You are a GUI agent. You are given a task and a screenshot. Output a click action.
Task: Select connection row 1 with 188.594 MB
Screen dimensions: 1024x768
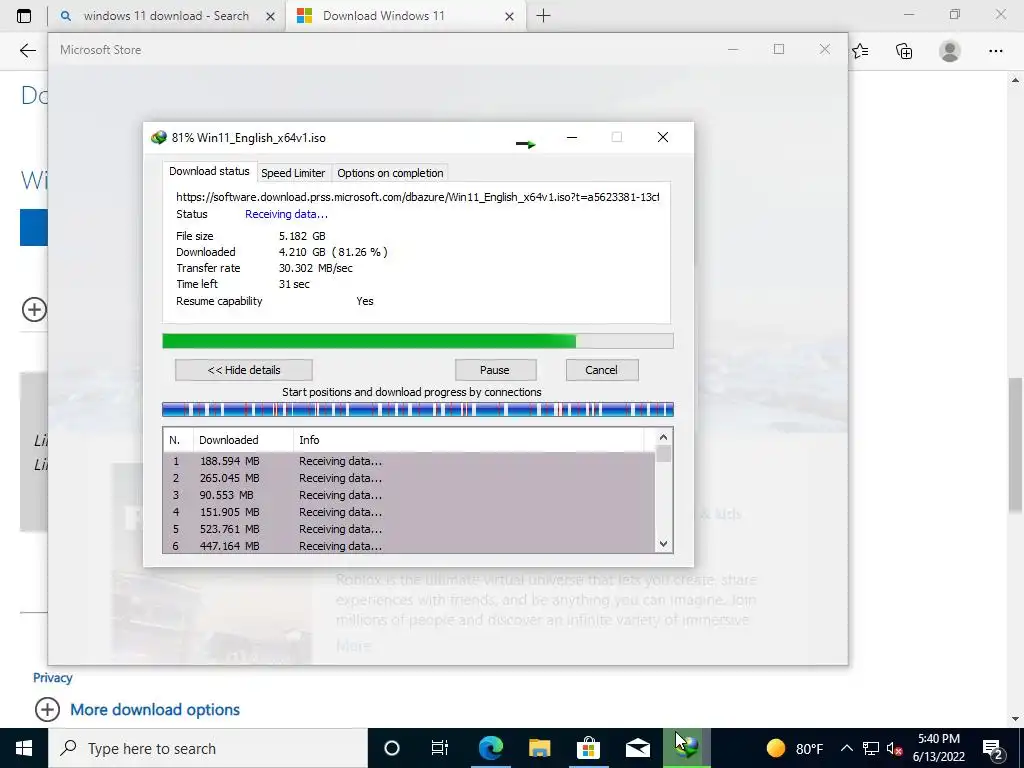click(x=409, y=461)
